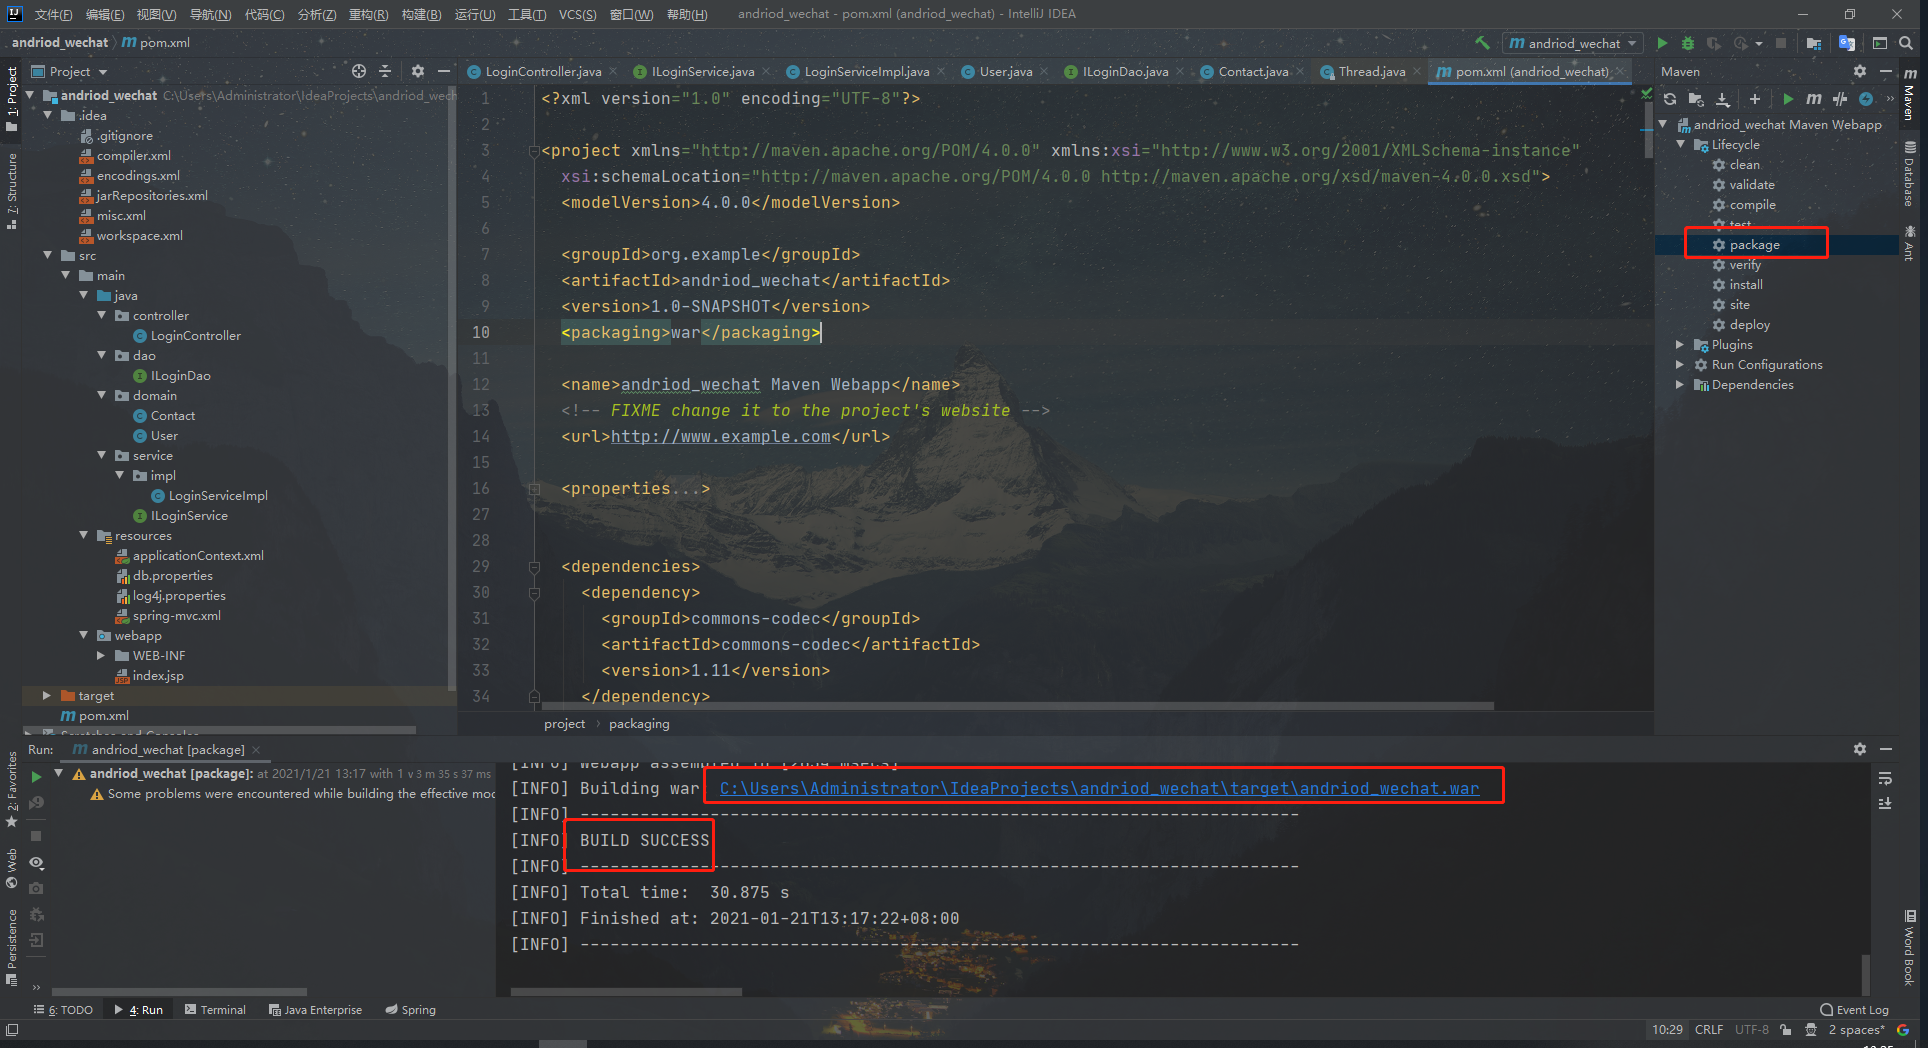This screenshot has height=1048, width=1928.
Task: Rerun the build with the Run panel's green arrow
Action: coord(36,777)
